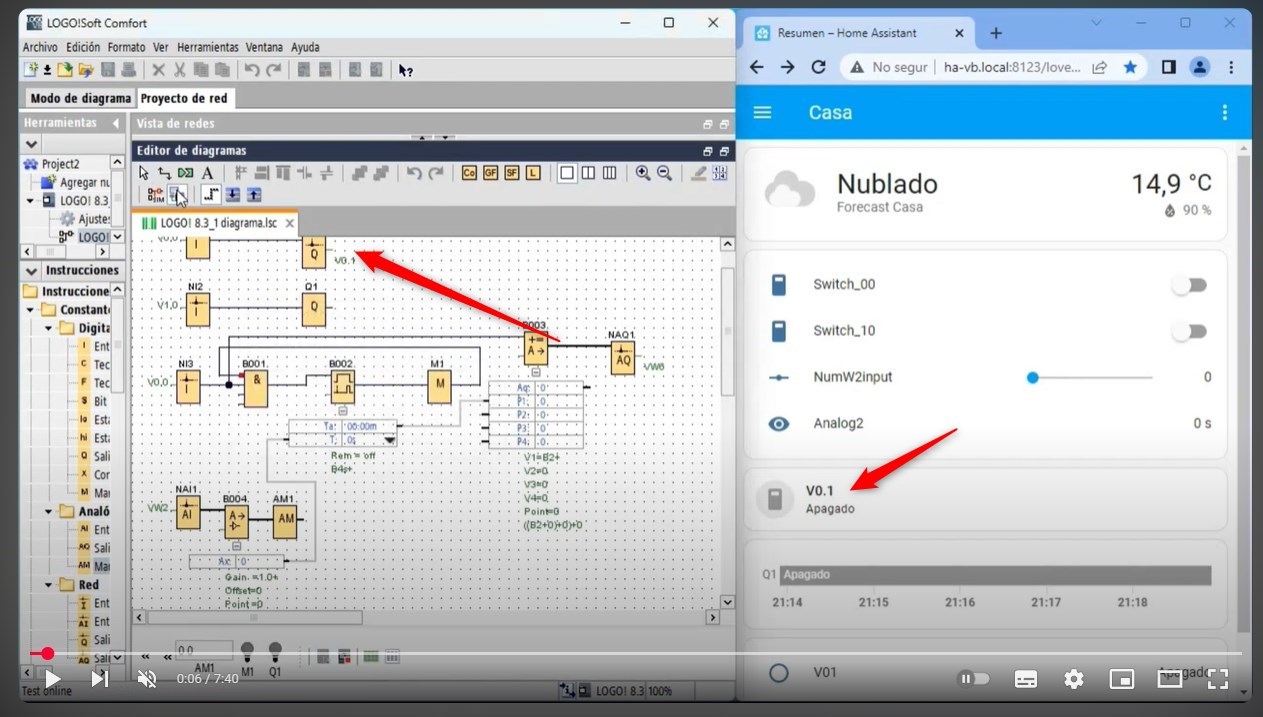
Task: Toggle the Switch_00 switch
Action: [x=1189, y=285]
